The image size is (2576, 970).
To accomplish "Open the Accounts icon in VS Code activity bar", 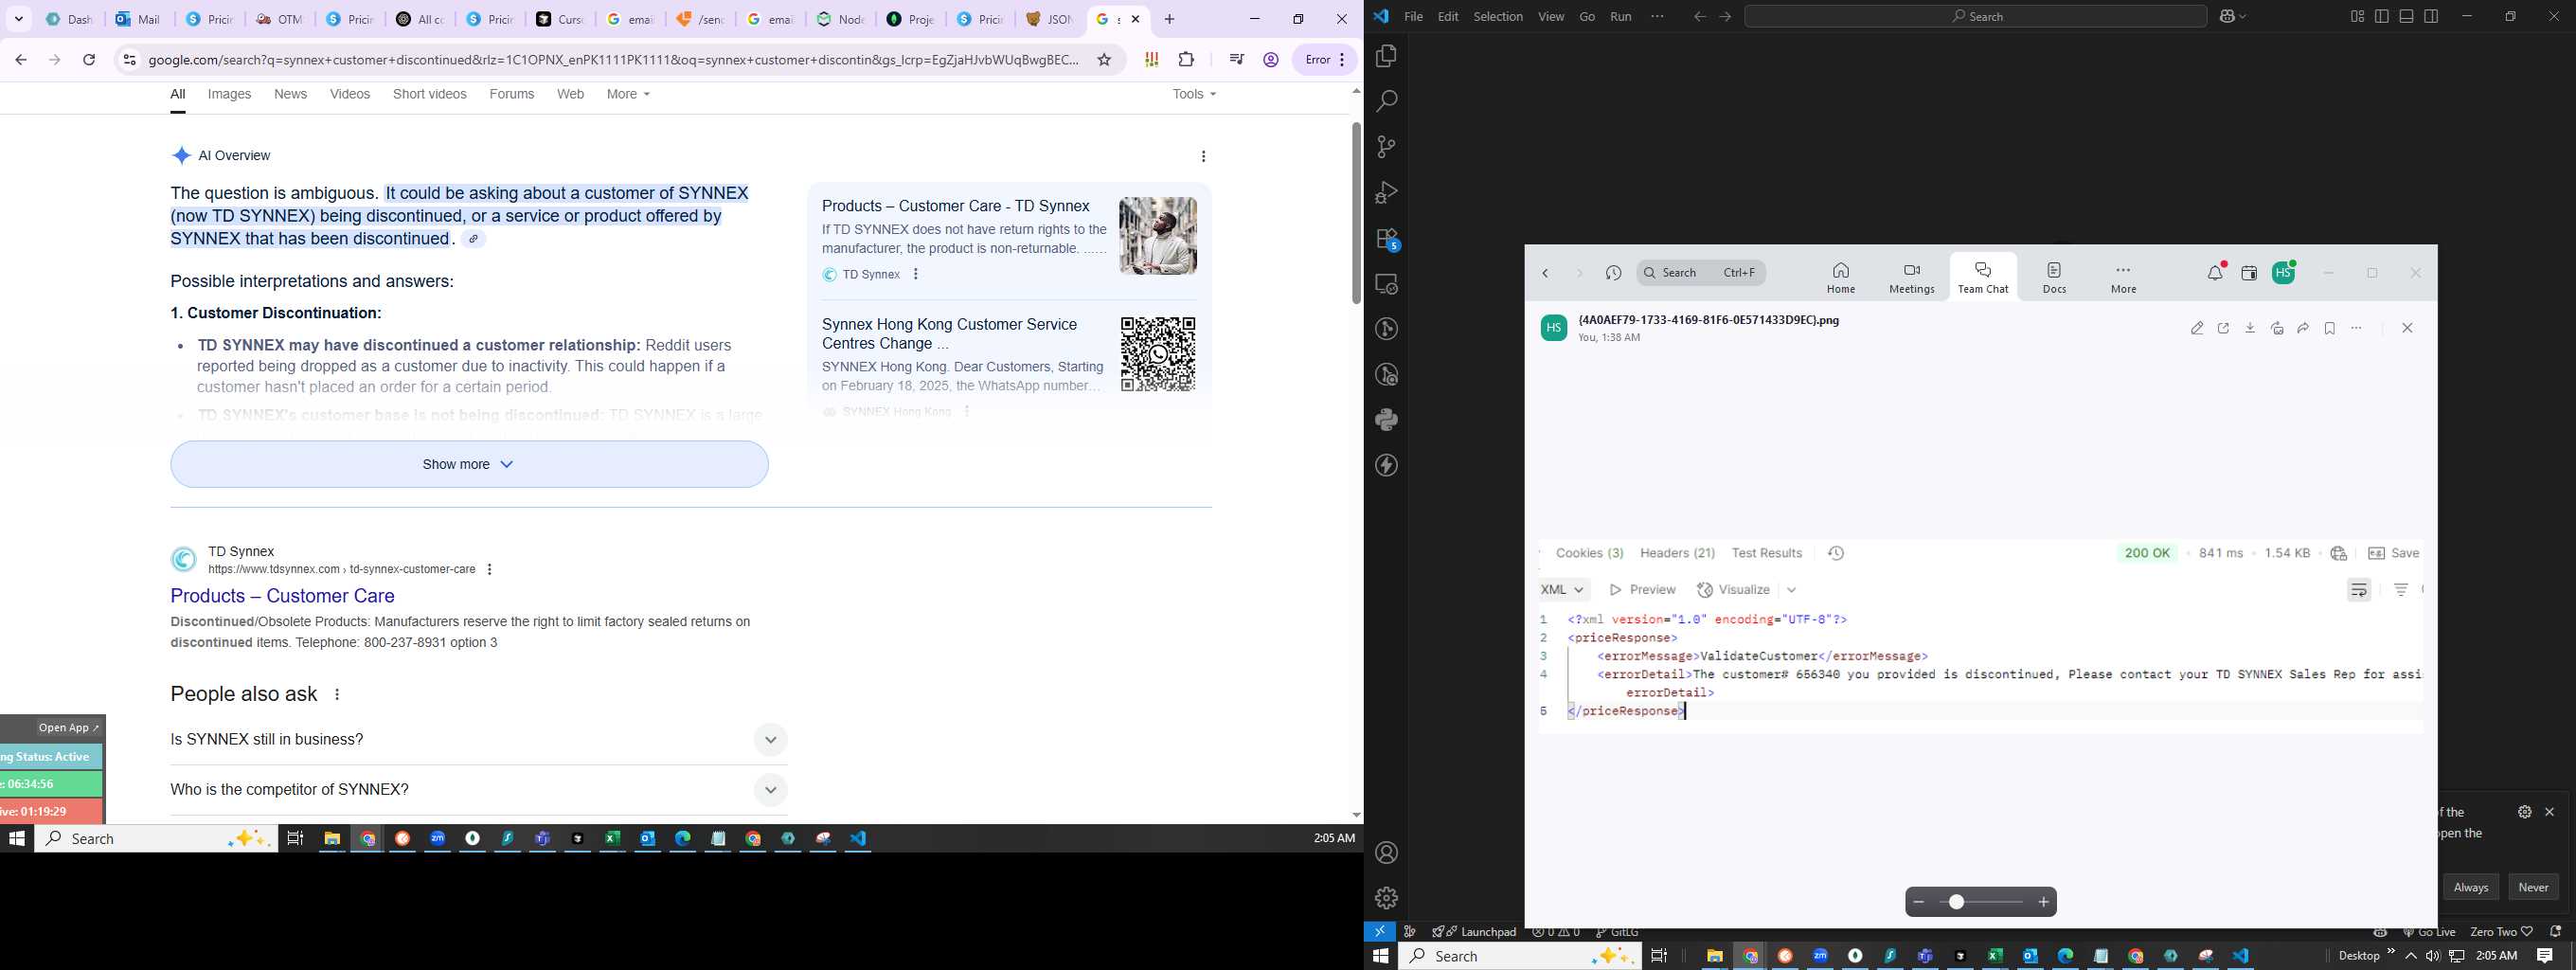I will tap(1386, 853).
